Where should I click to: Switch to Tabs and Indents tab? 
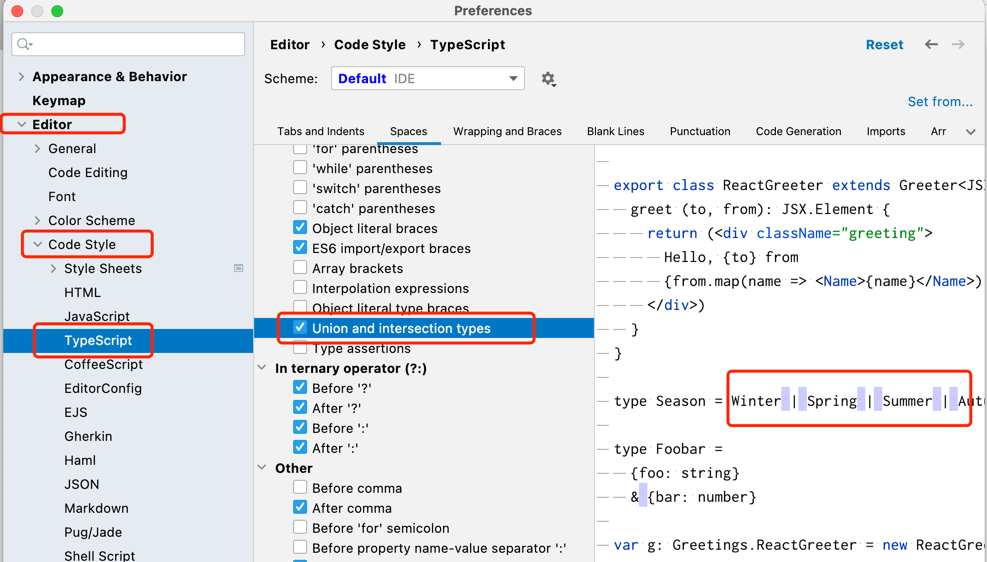click(x=320, y=131)
